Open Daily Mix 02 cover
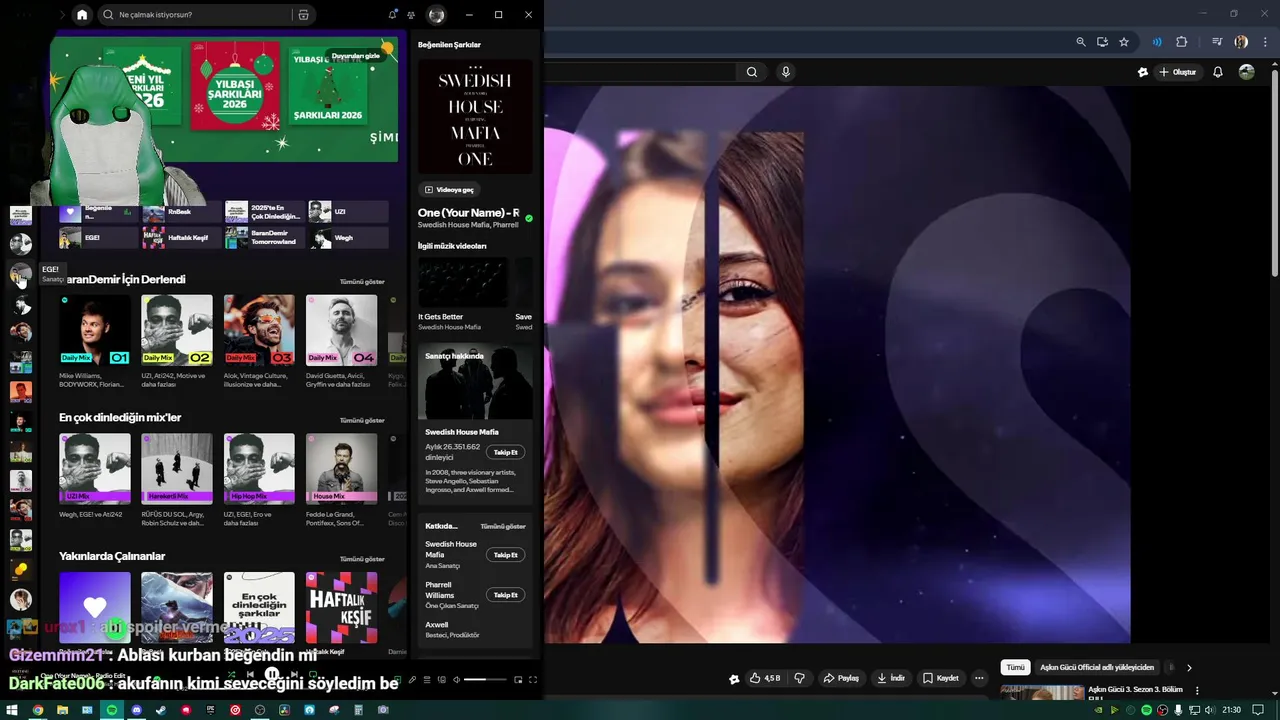The width and height of the screenshot is (1280, 720). 177,330
